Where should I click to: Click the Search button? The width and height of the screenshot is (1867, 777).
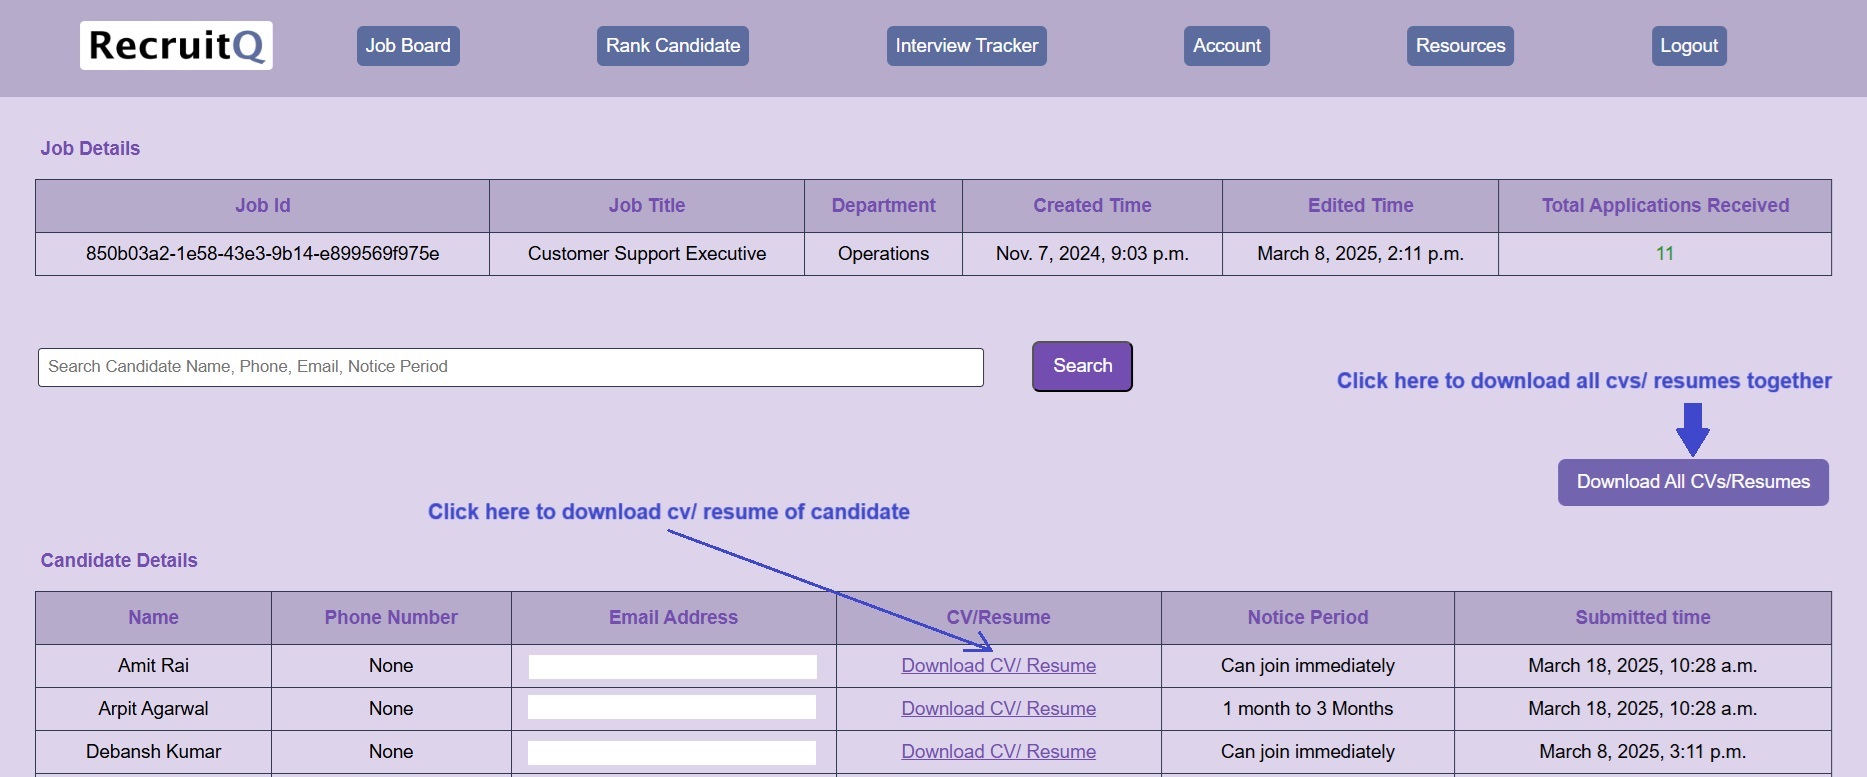point(1082,366)
